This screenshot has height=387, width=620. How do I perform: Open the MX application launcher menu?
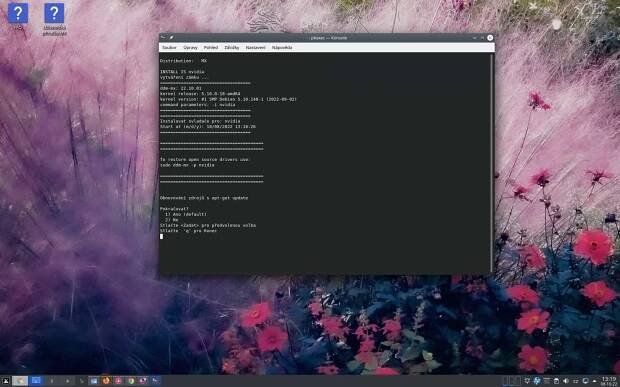pyautogui.click(x=6, y=381)
